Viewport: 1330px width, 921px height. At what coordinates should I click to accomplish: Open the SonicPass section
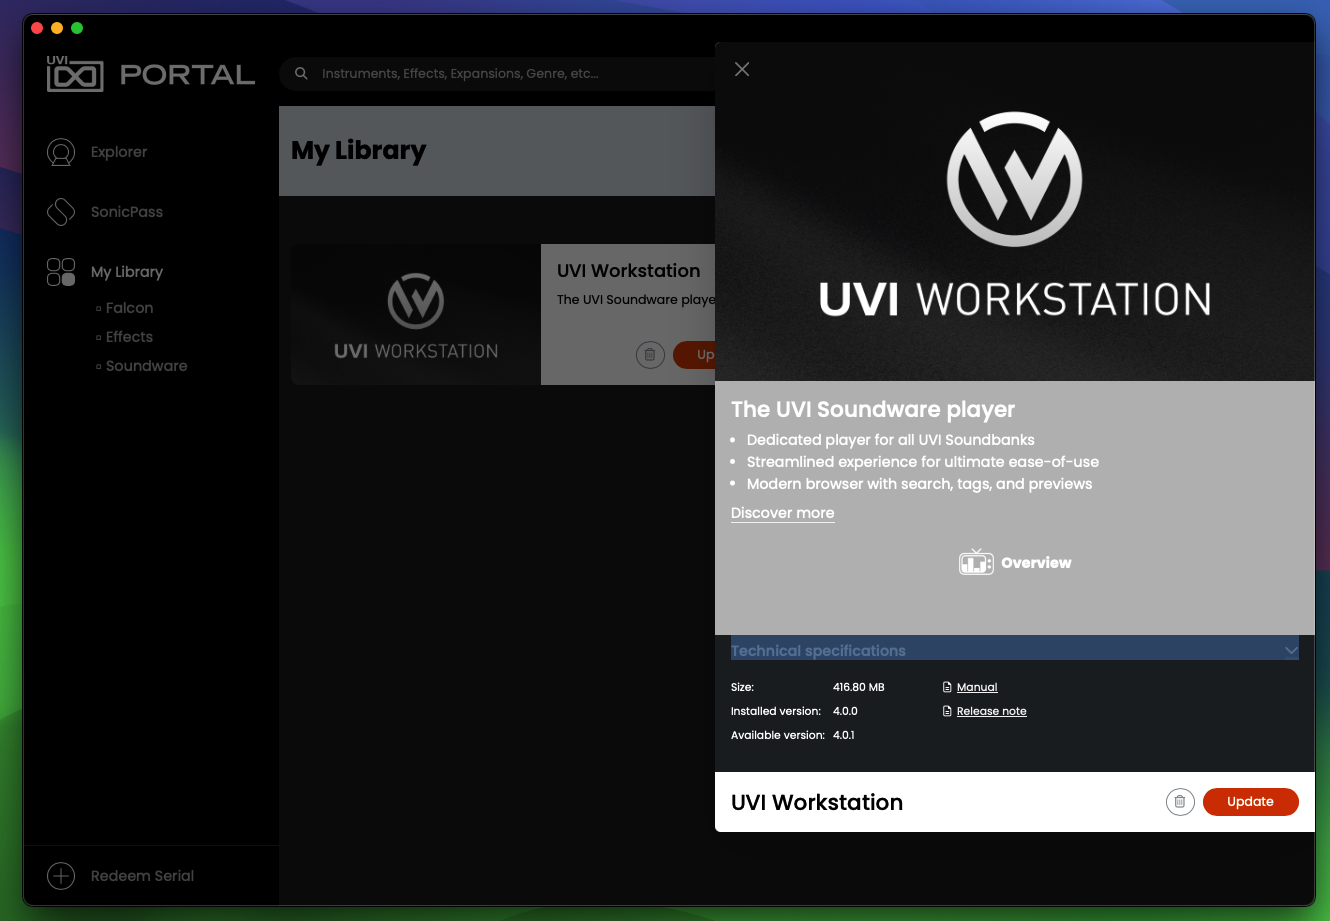click(127, 212)
